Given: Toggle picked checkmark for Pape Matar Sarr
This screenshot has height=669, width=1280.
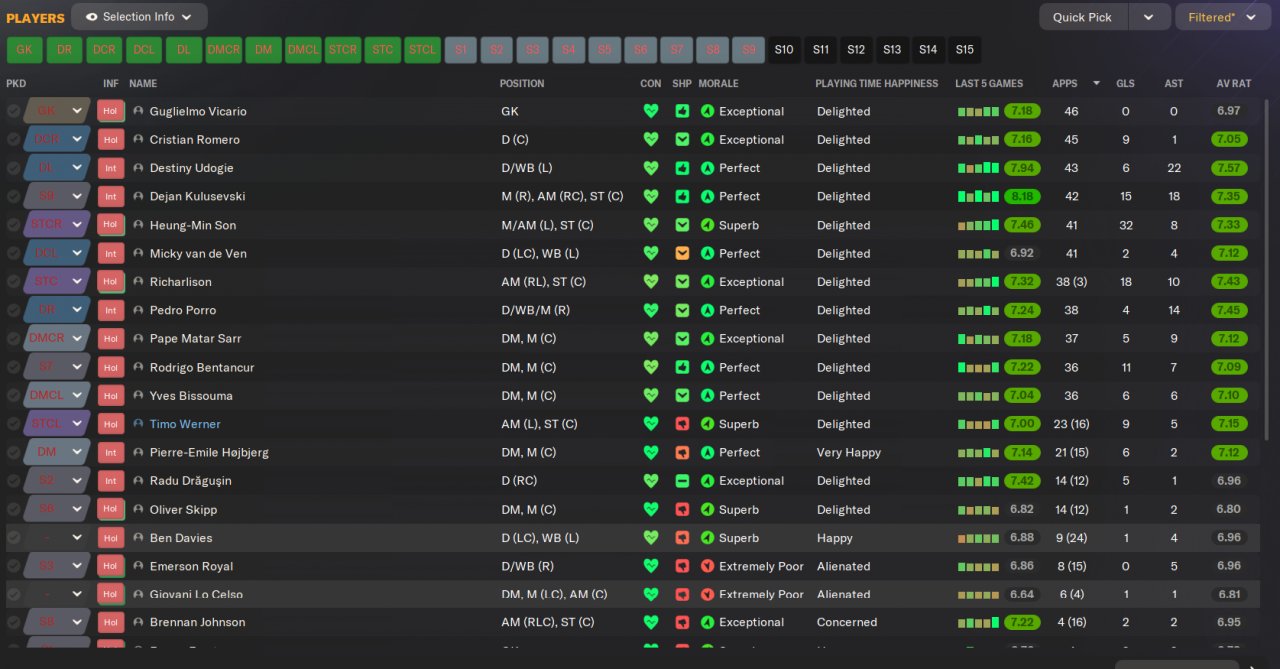Looking at the screenshot, I should click(x=13, y=338).
